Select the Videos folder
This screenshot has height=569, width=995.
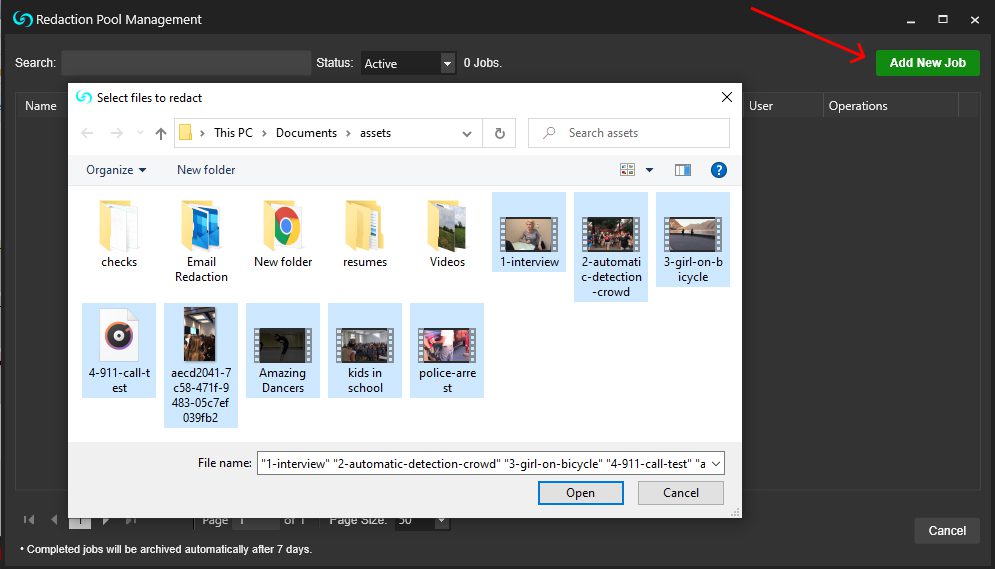click(x=447, y=233)
